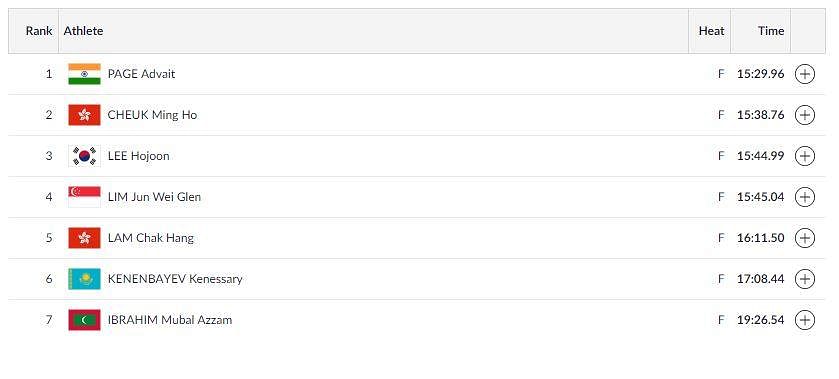Expand details for PAGE Advait's result
Viewport: 839px width, 379px height.
[805, 74]
